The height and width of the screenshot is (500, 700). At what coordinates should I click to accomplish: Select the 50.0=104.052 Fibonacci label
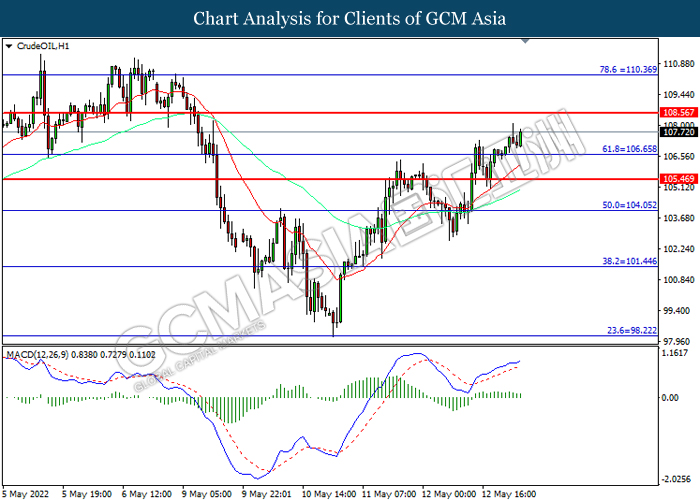click(629, 205)
